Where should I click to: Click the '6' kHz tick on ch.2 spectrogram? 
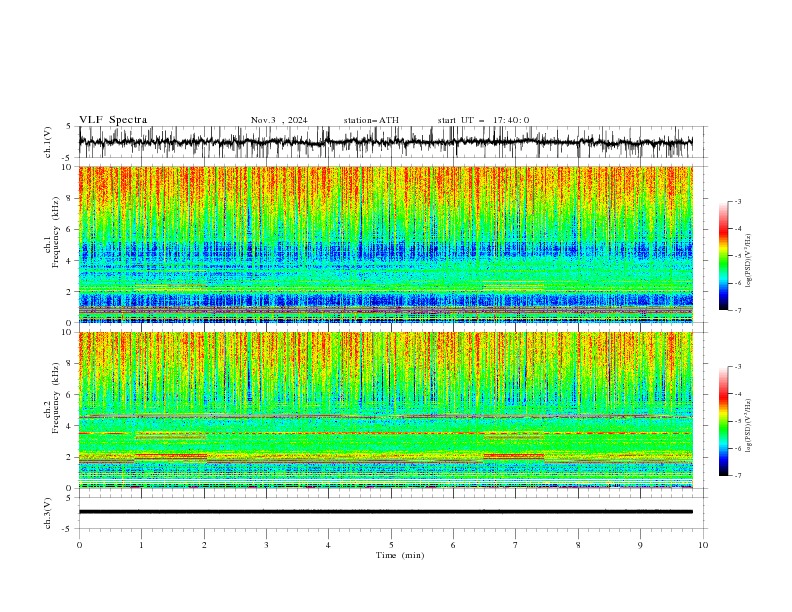(x=69, y=395)
